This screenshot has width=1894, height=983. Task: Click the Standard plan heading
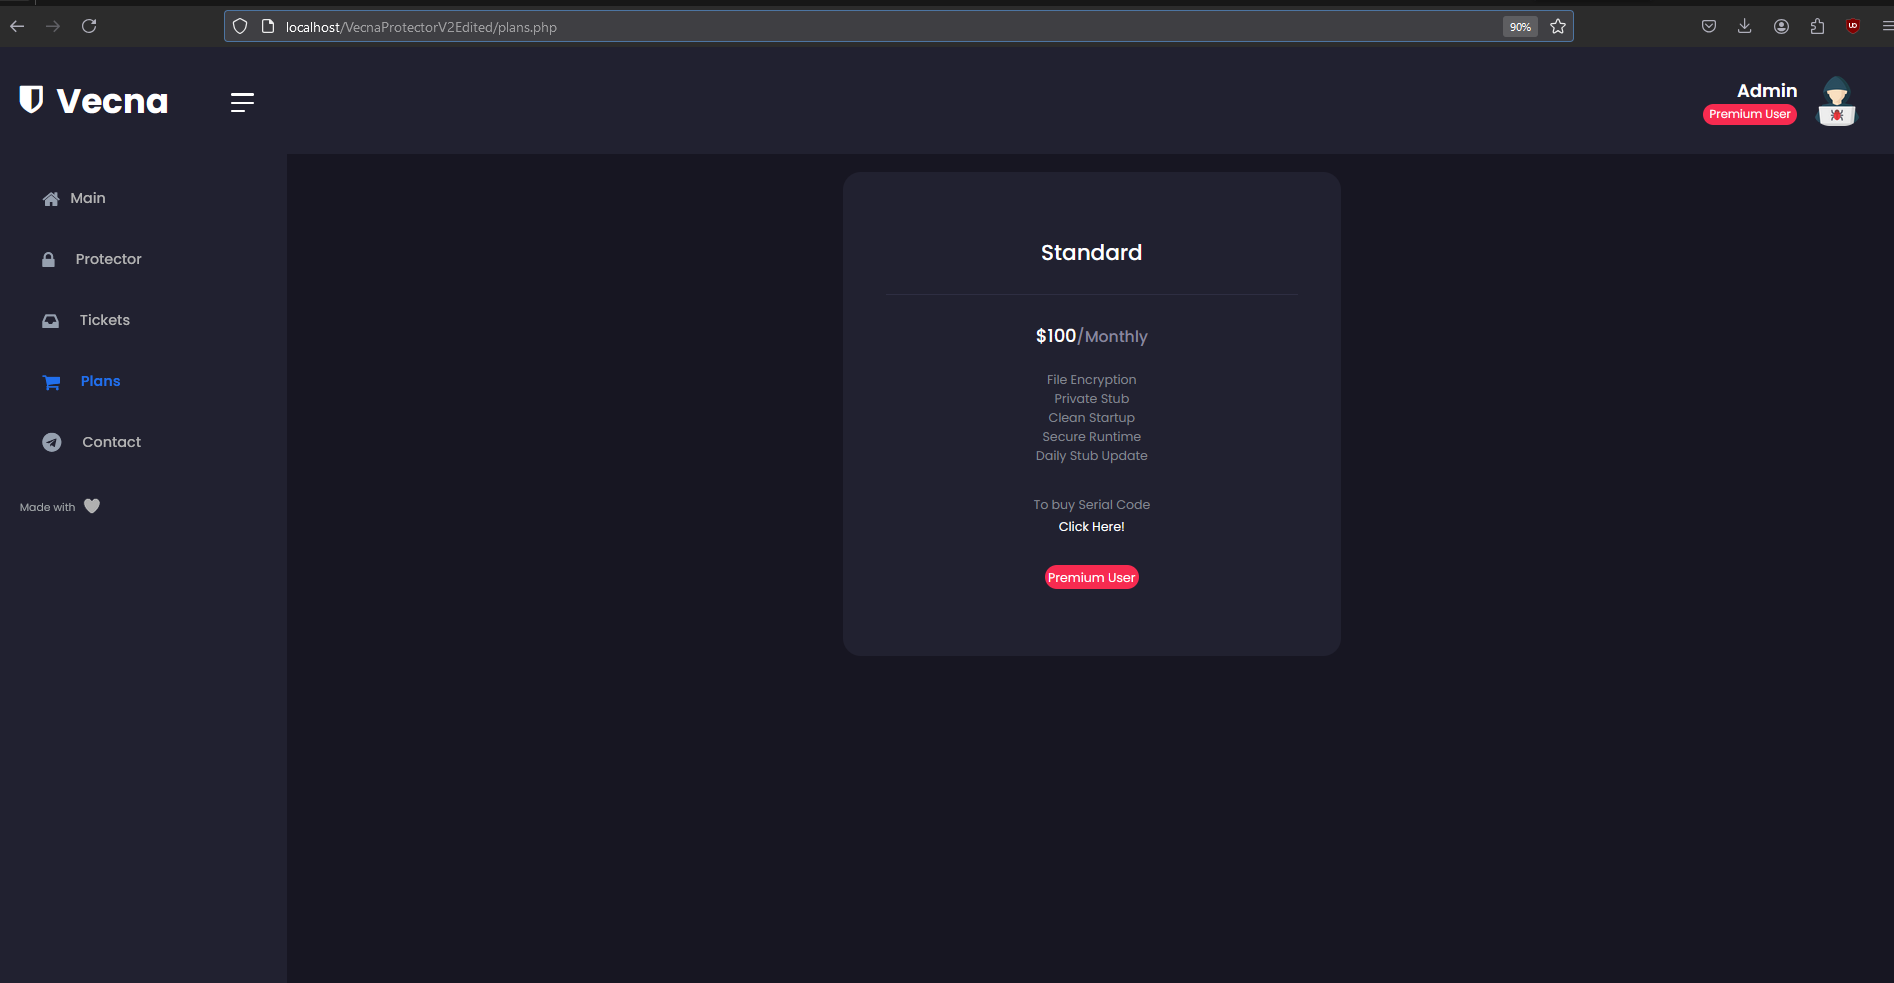[x=1091, y=253]
